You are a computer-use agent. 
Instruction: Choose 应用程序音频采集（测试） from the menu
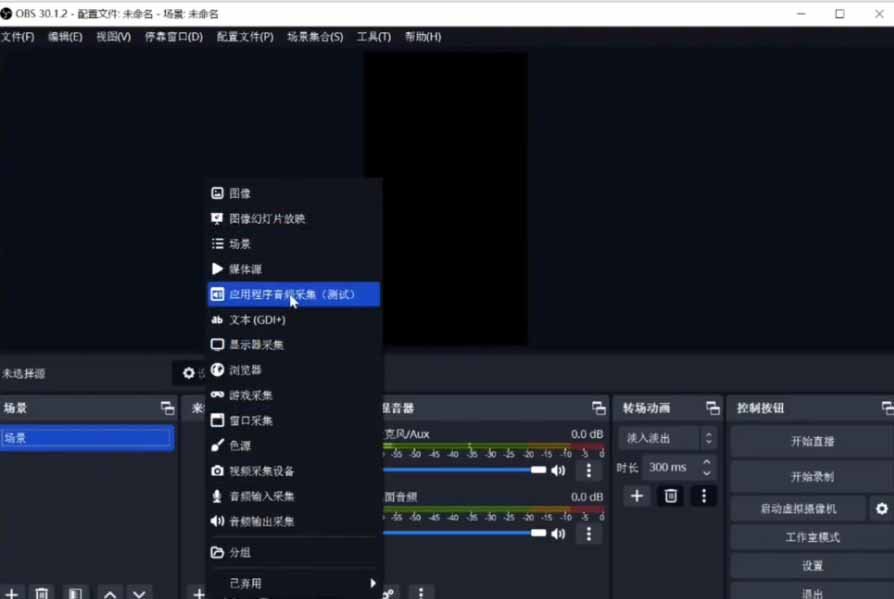[x=292, y=294]
